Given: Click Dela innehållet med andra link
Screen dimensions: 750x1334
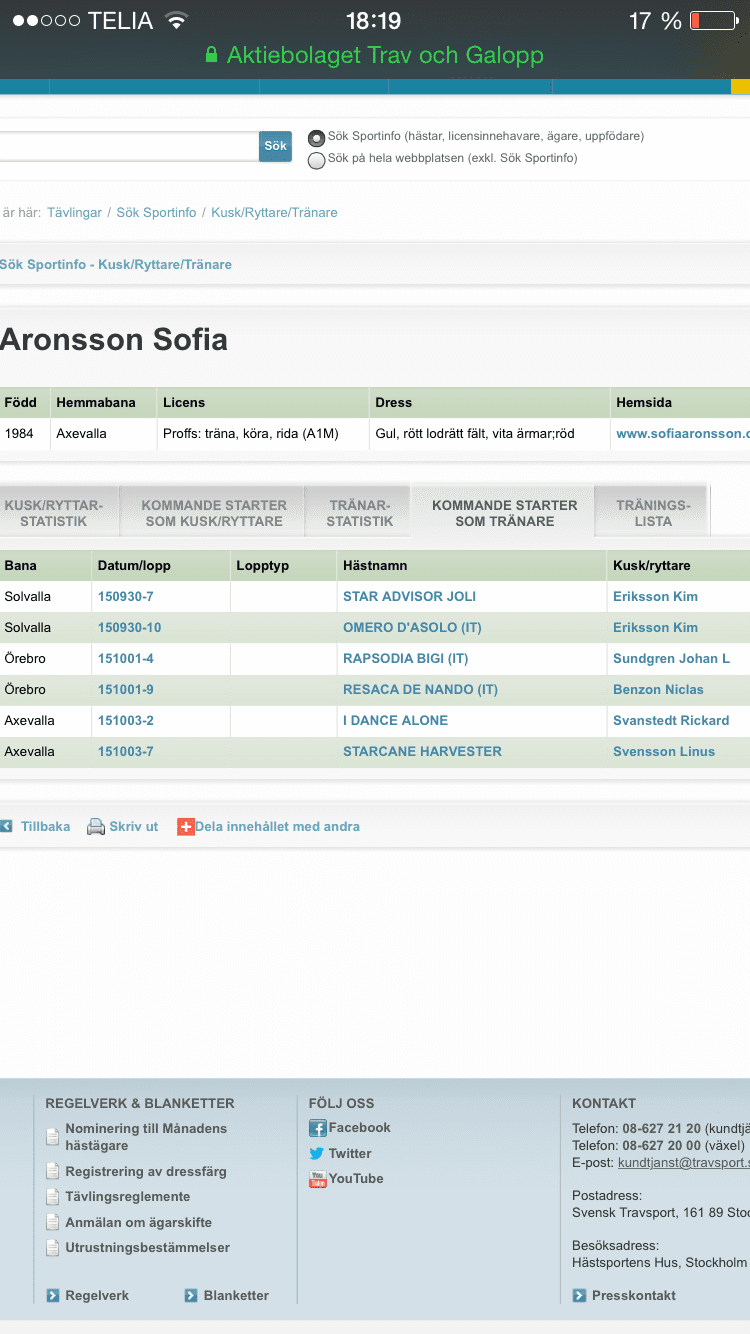Looking at the screenshot, I should coord(277,827).
